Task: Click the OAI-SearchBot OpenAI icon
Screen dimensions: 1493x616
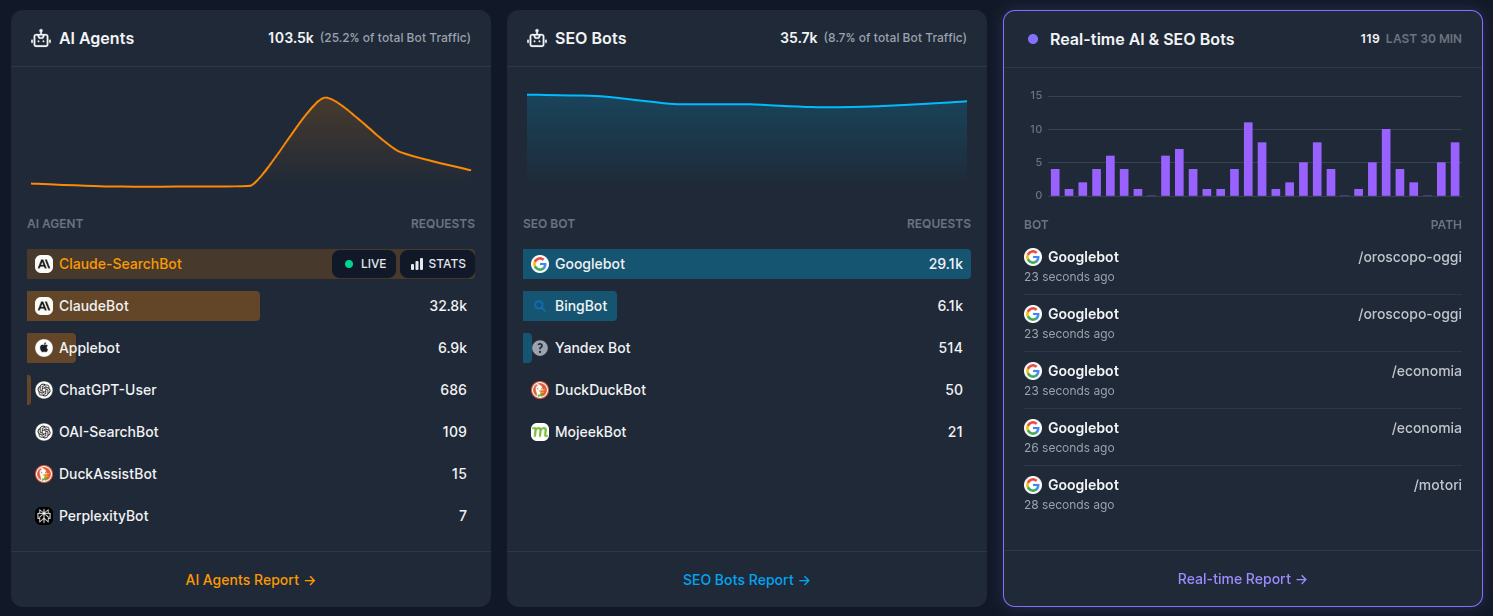Action: [44, 432]
